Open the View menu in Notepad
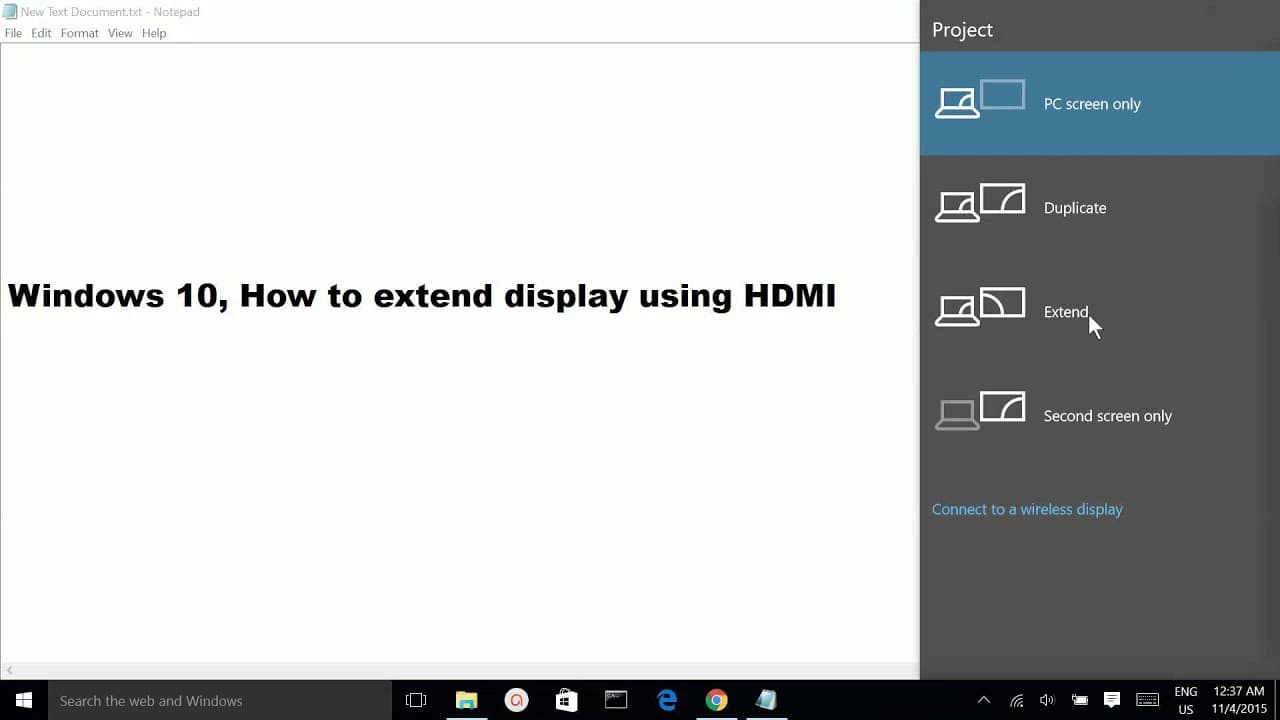The image size is (1280, 720). [120, 33]
